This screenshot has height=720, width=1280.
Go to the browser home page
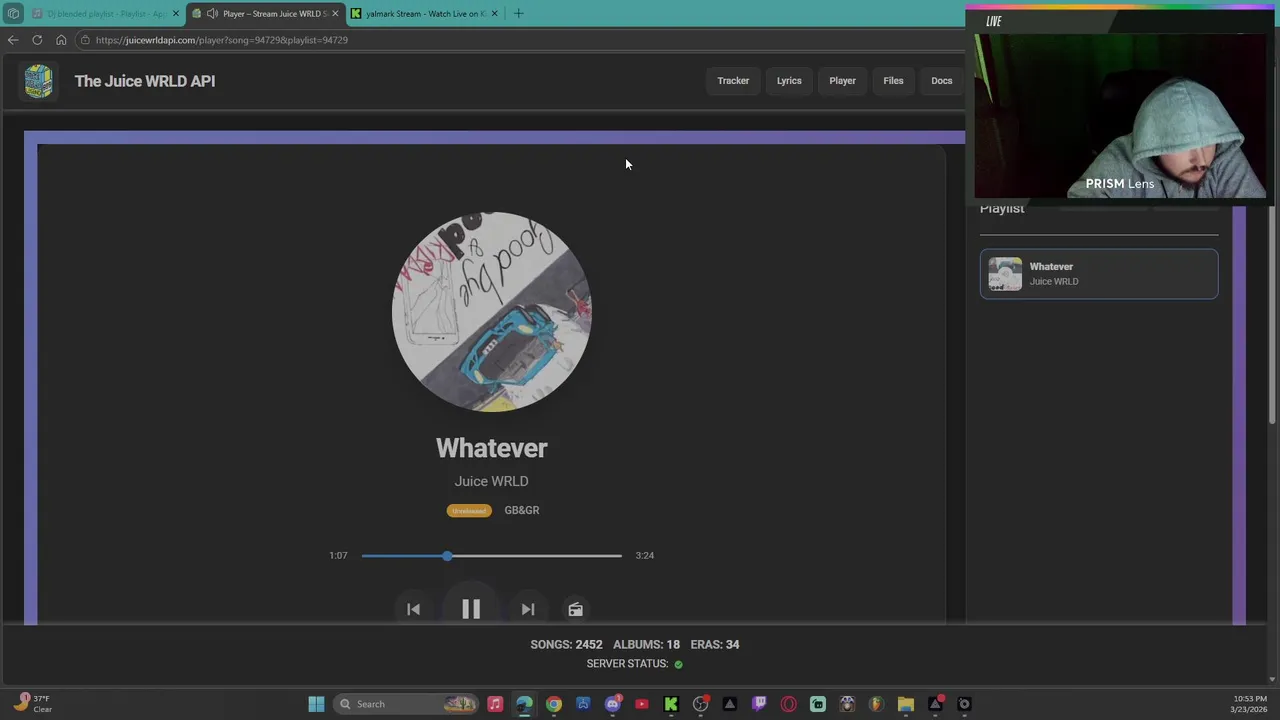point(61,40)
